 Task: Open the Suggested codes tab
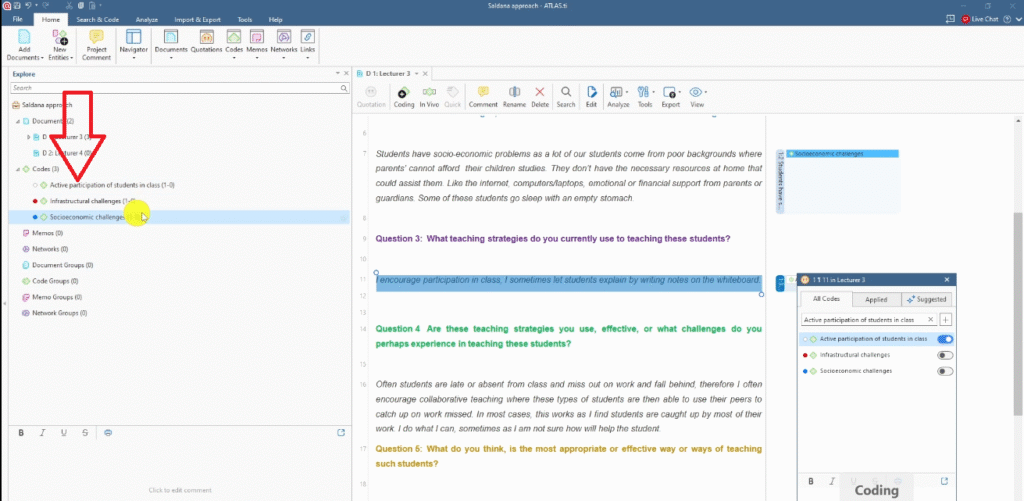924,299
